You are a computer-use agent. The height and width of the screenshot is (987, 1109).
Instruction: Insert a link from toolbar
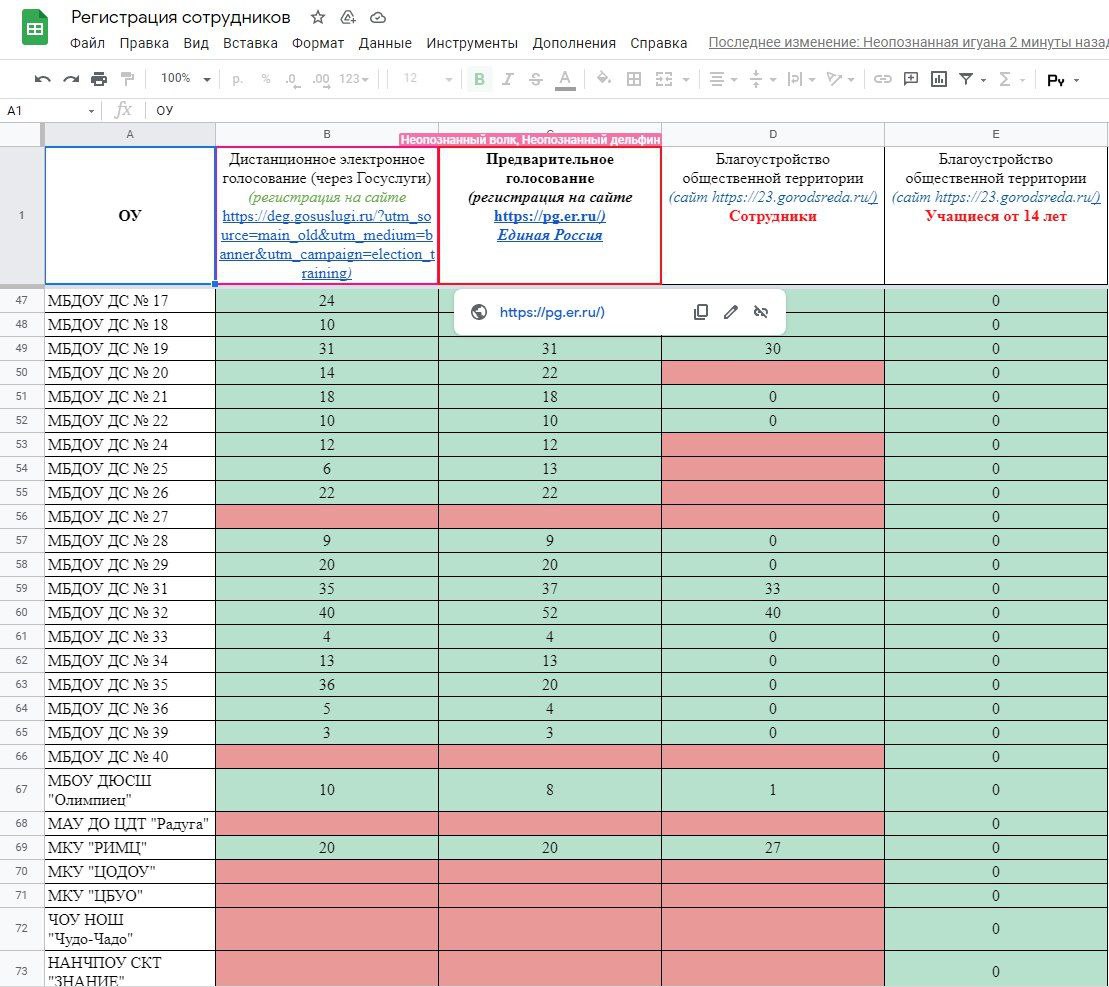[x=883, y=79]
